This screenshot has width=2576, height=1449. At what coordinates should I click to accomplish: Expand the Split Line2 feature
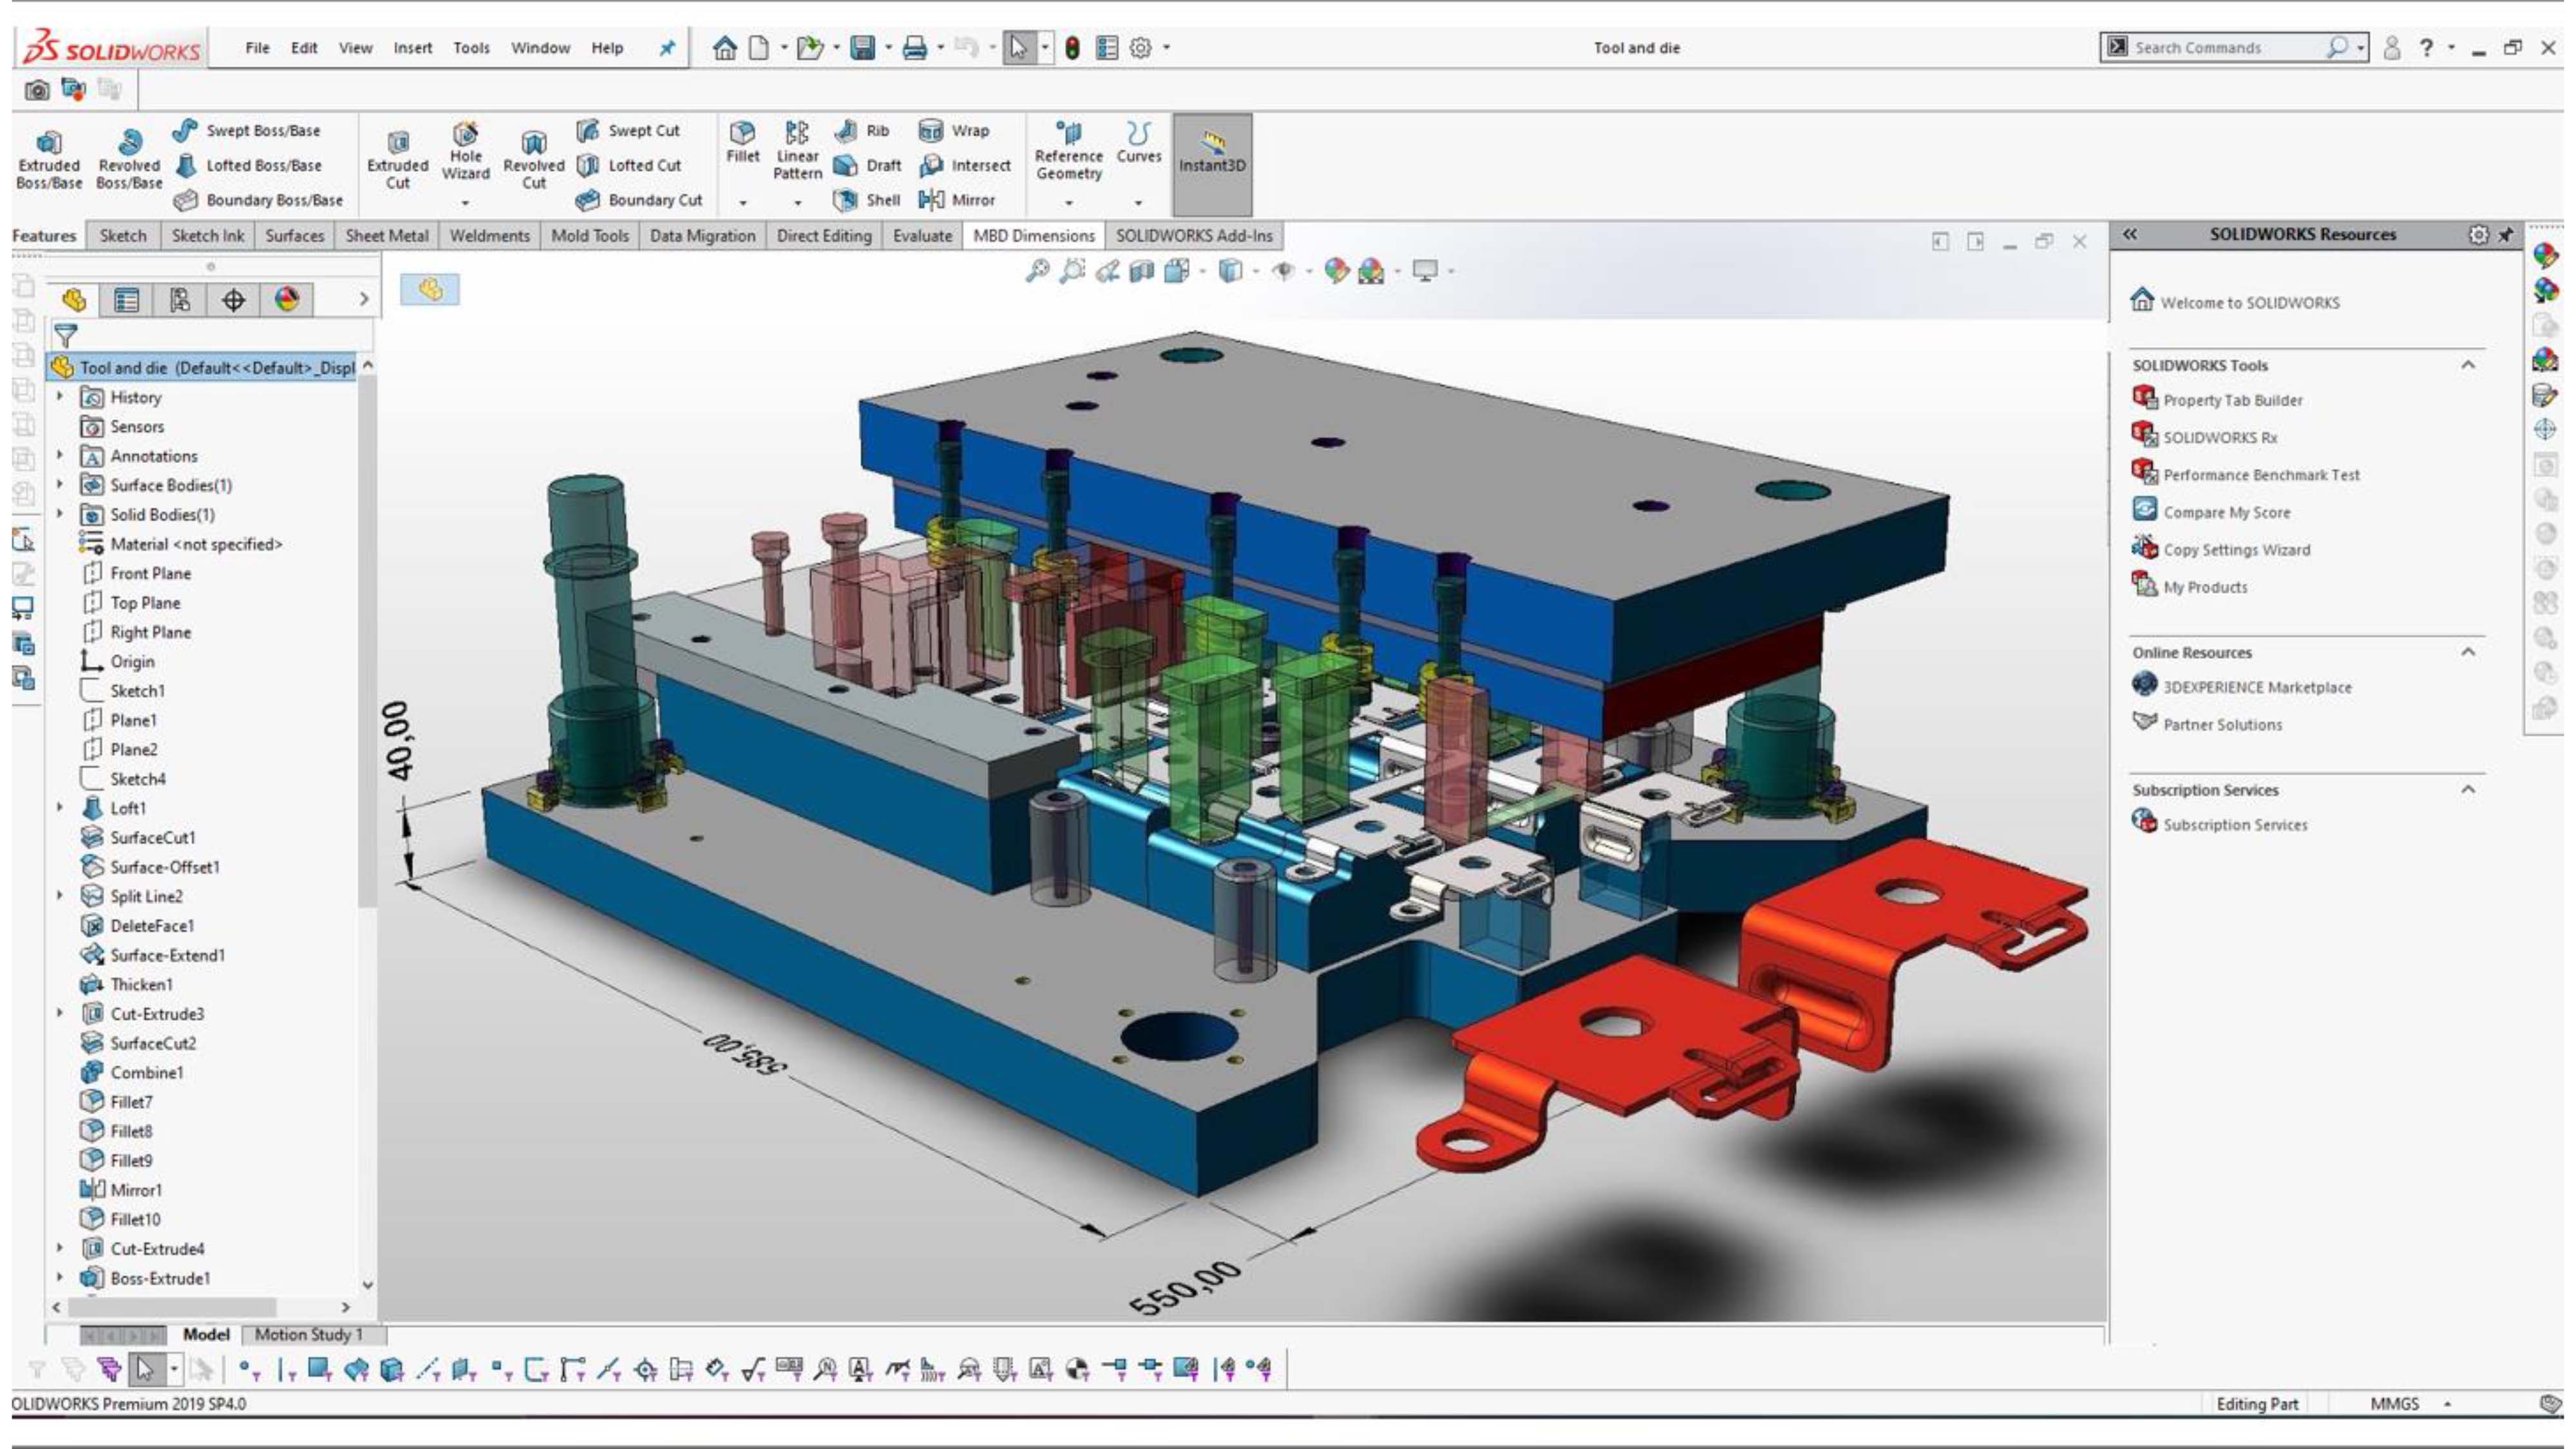[x=60, y=896]
